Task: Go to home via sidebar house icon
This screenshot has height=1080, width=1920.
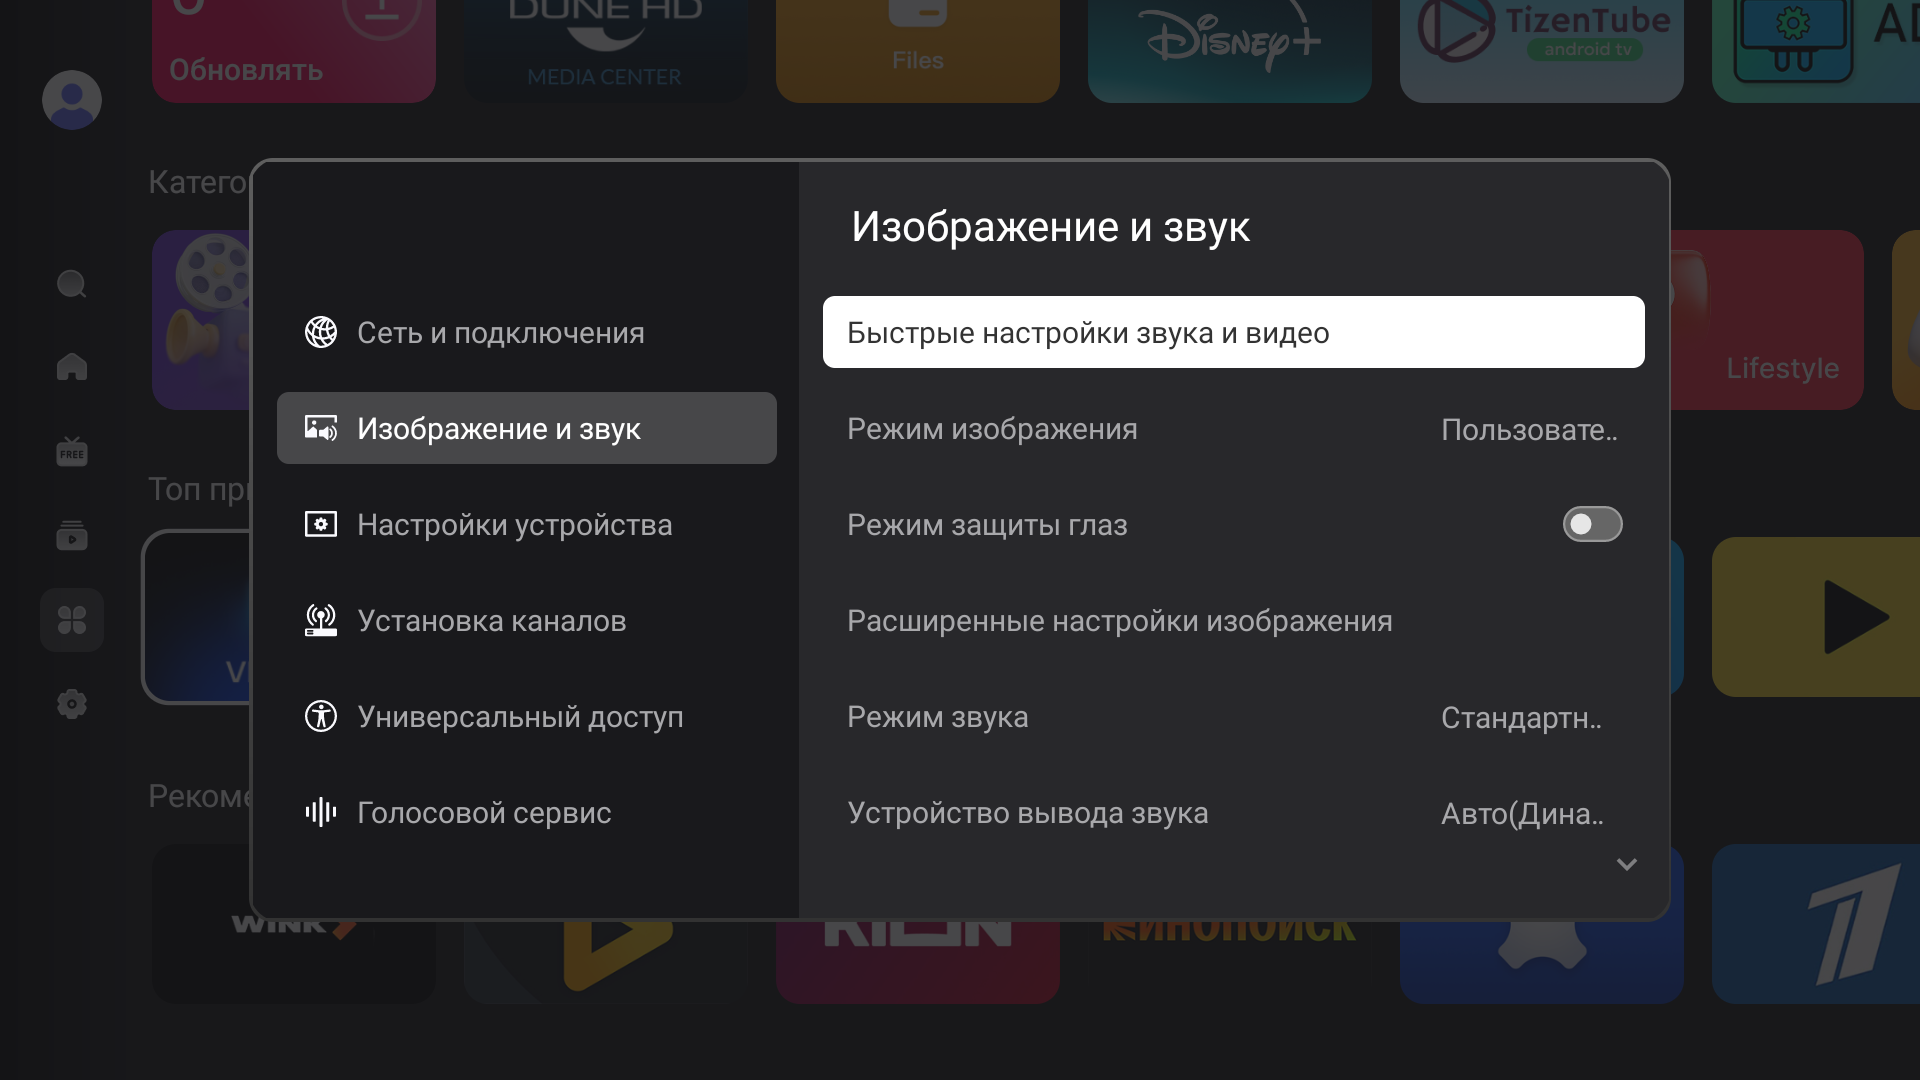Action: pos(71,366)
